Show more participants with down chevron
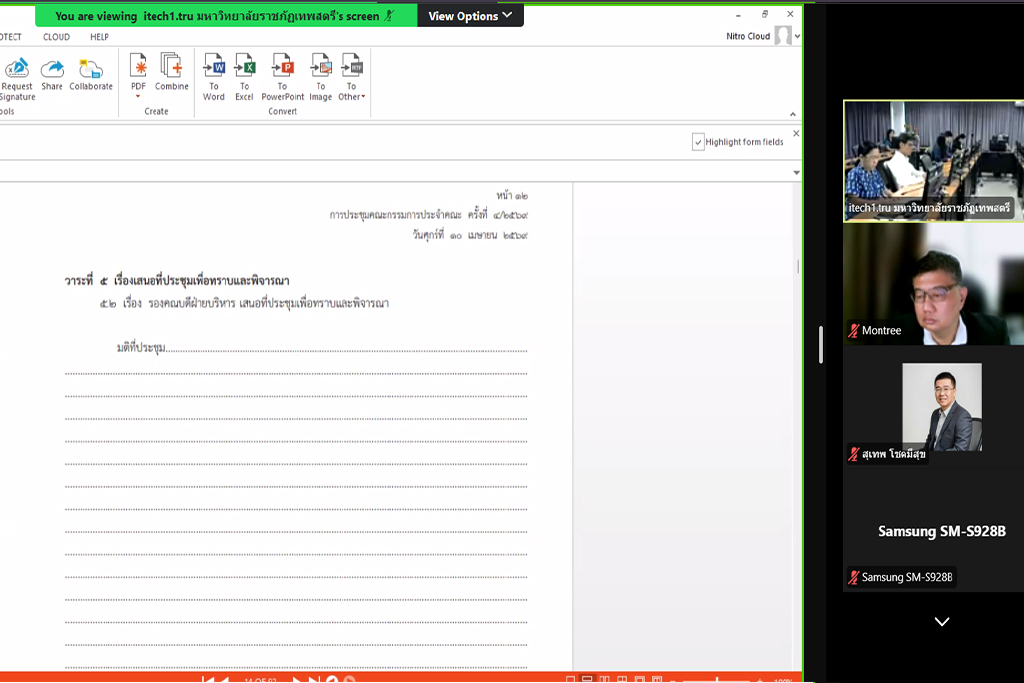The width and height of the screenshot is (1024, 683). (941, 621)
